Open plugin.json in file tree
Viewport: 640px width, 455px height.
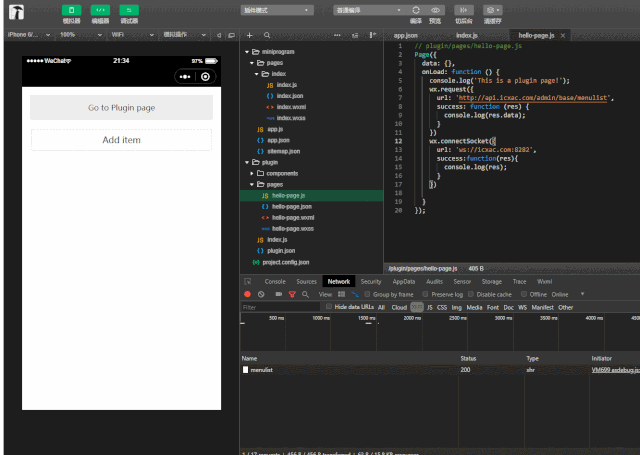281,251
